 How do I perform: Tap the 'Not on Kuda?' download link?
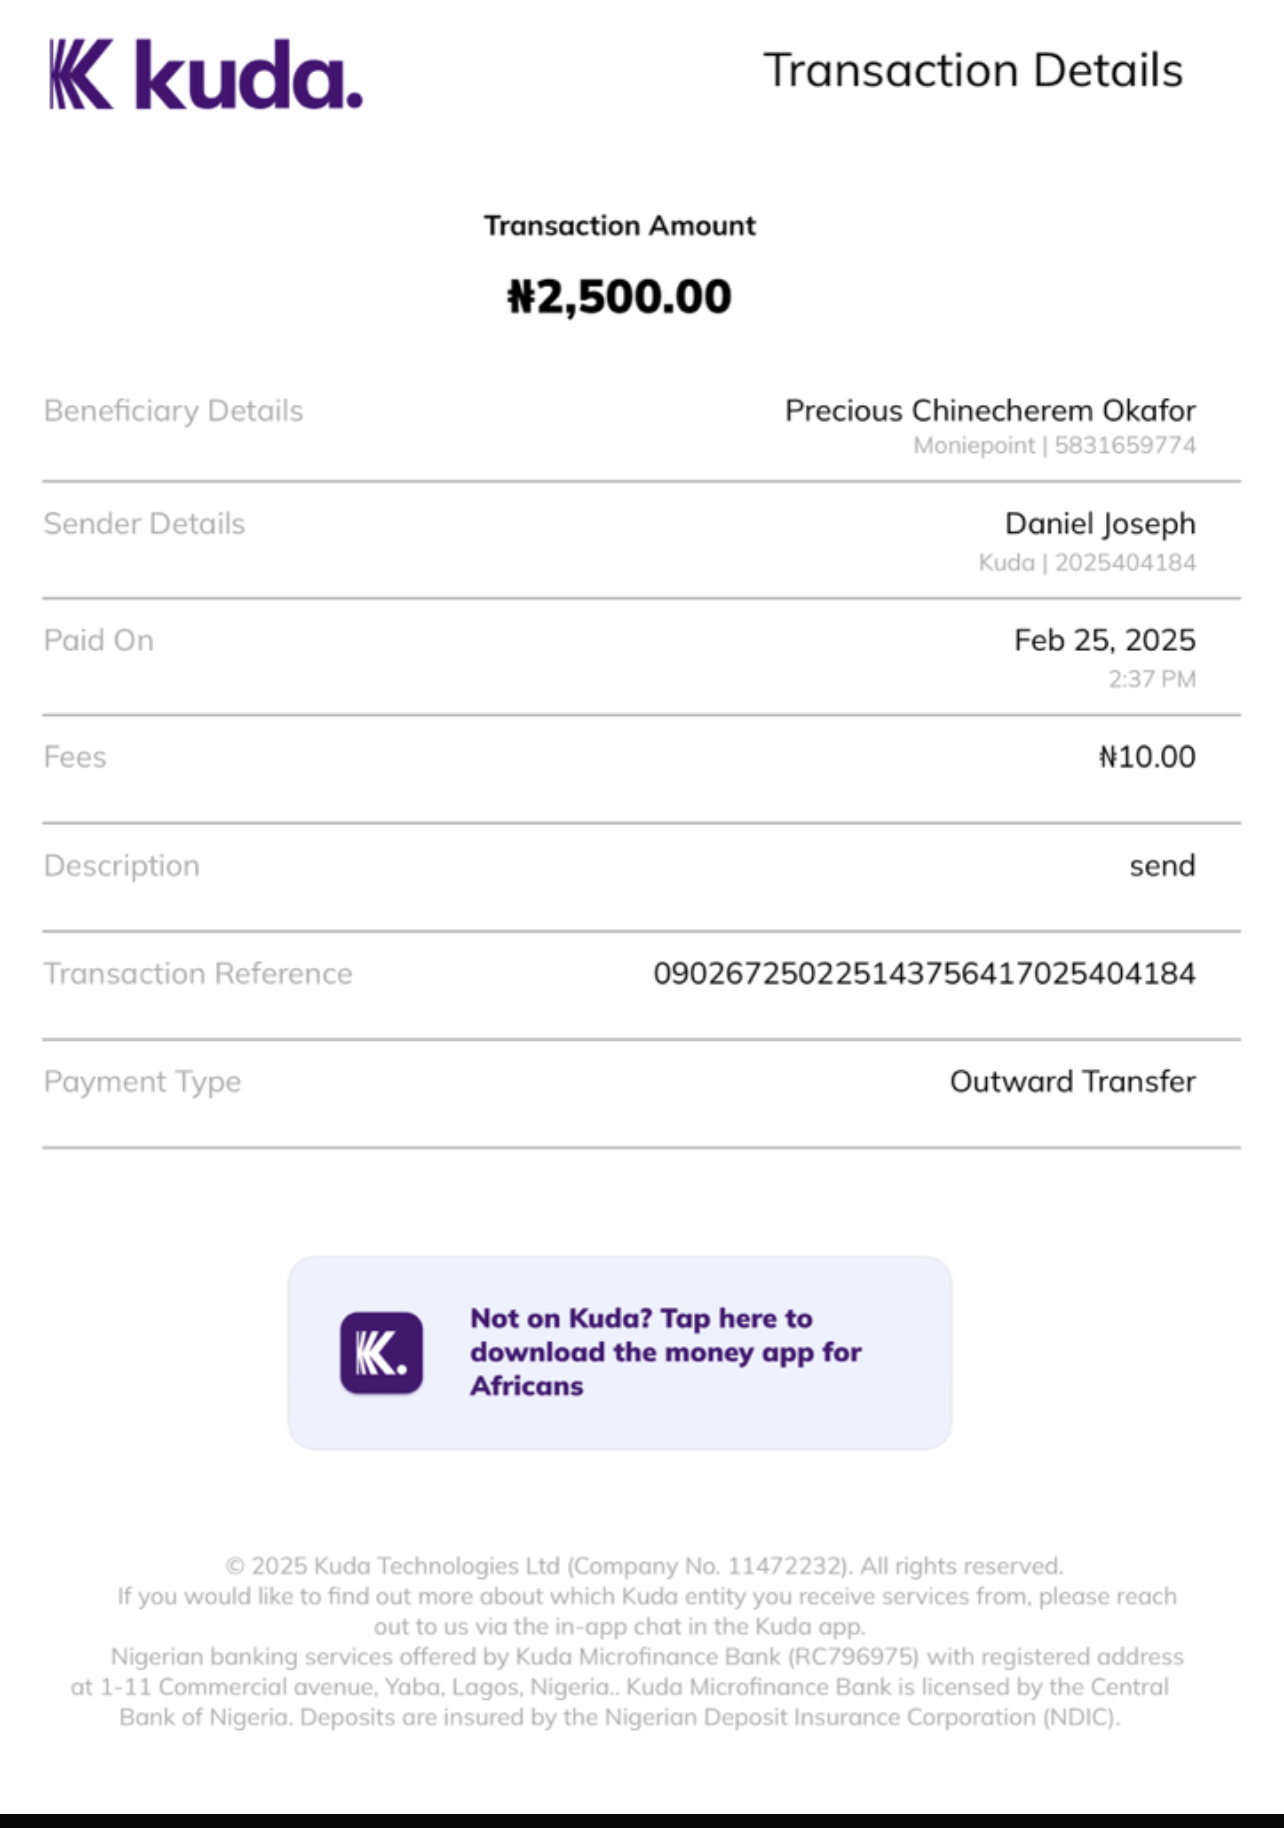[x=665, y=1352]
